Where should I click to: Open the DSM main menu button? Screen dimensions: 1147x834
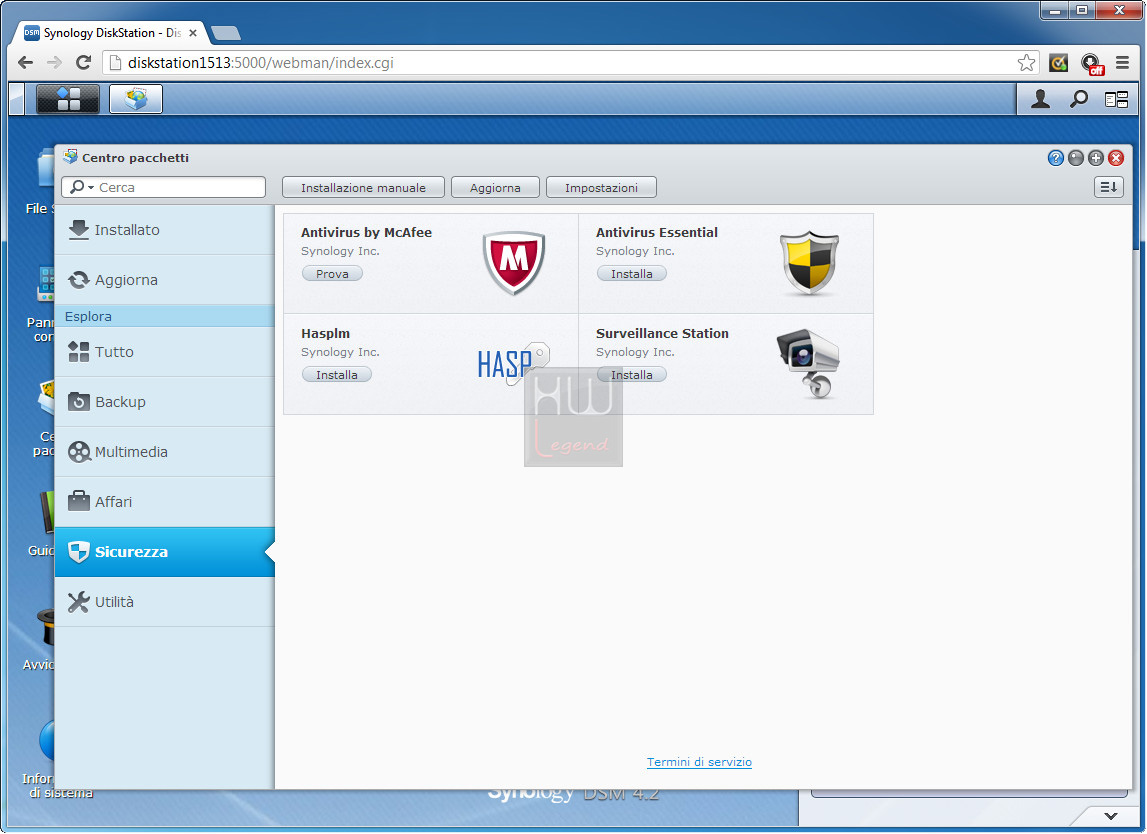pyautogui.click(x=67, y=99)
